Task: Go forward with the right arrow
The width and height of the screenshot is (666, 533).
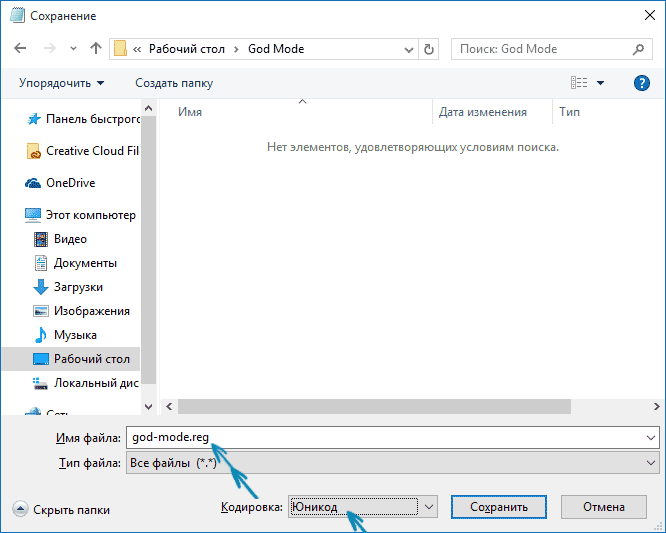Action: [x=50, y=48]
